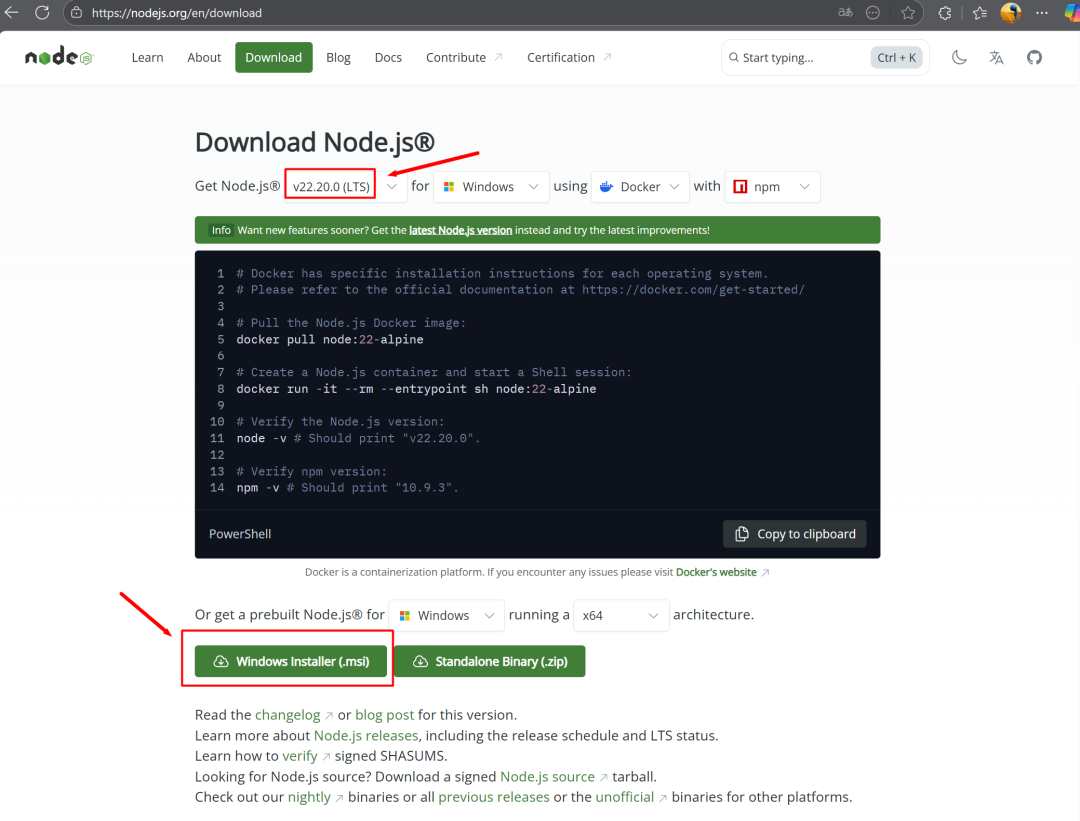Follow the latest Node.js version link
This screenshot has height=821, width=1080.
(460, 230)
